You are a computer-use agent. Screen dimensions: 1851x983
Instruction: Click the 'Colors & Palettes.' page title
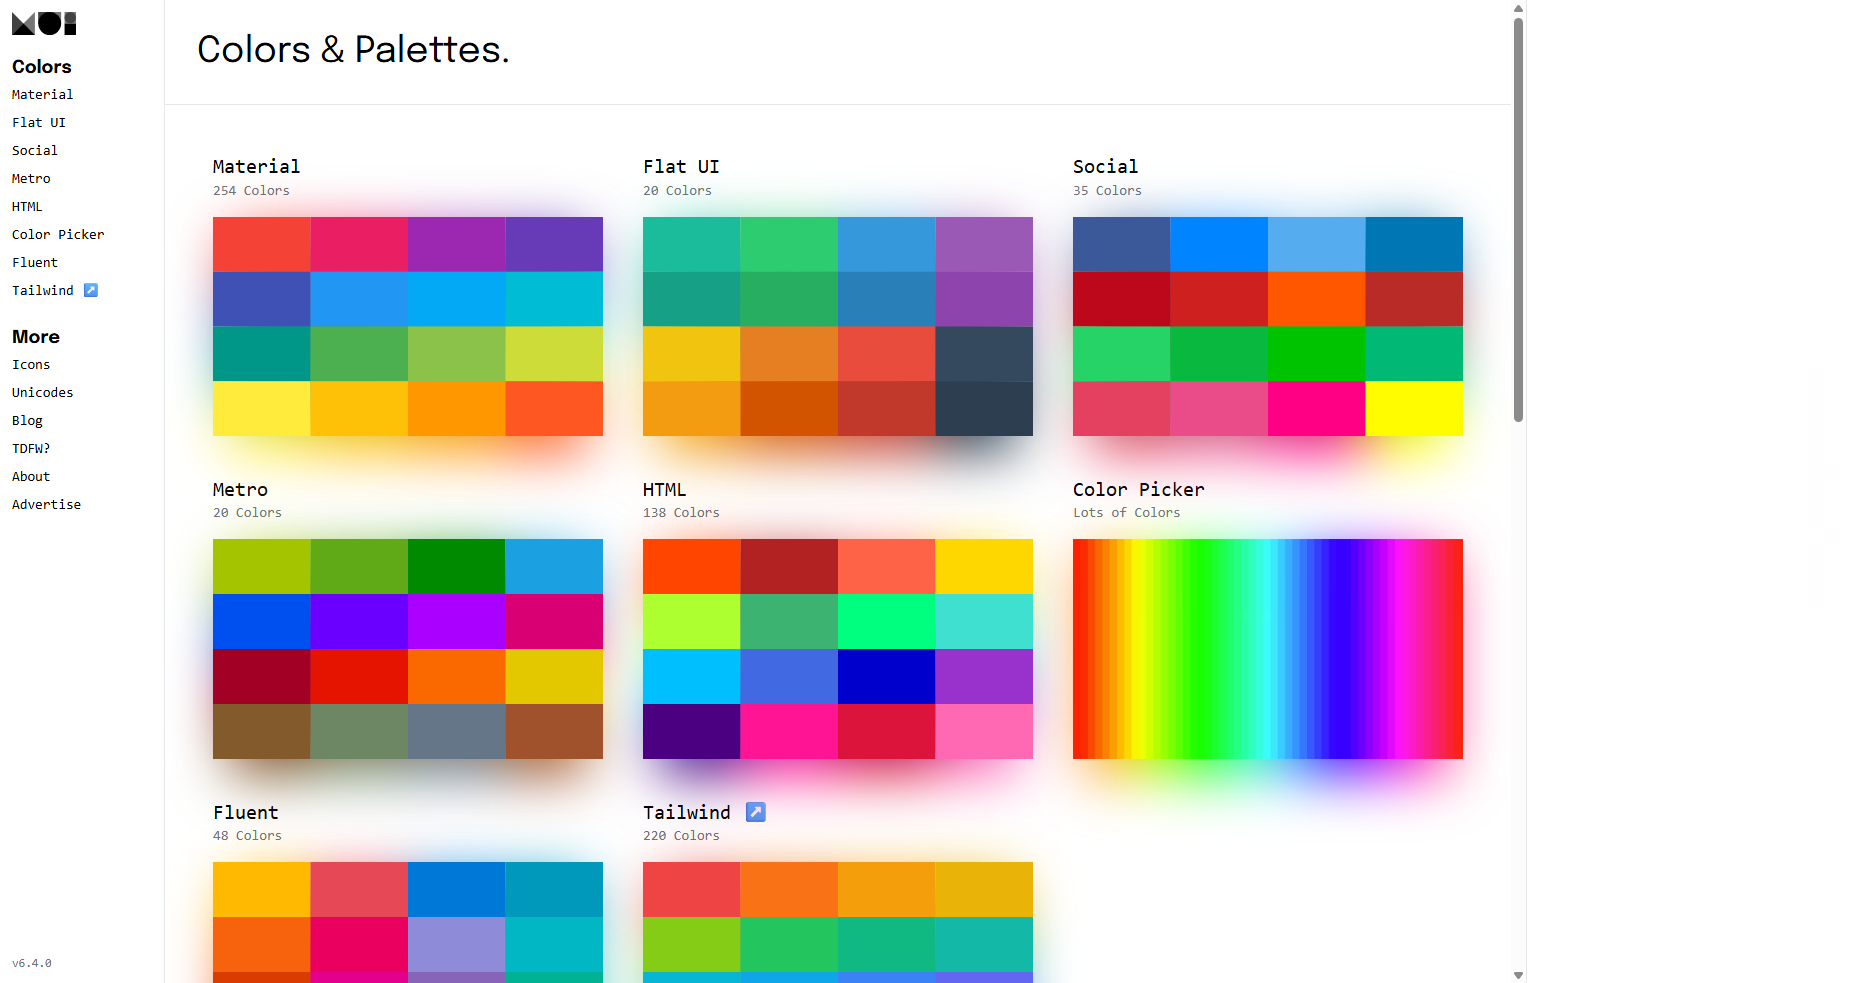[353, 49]
